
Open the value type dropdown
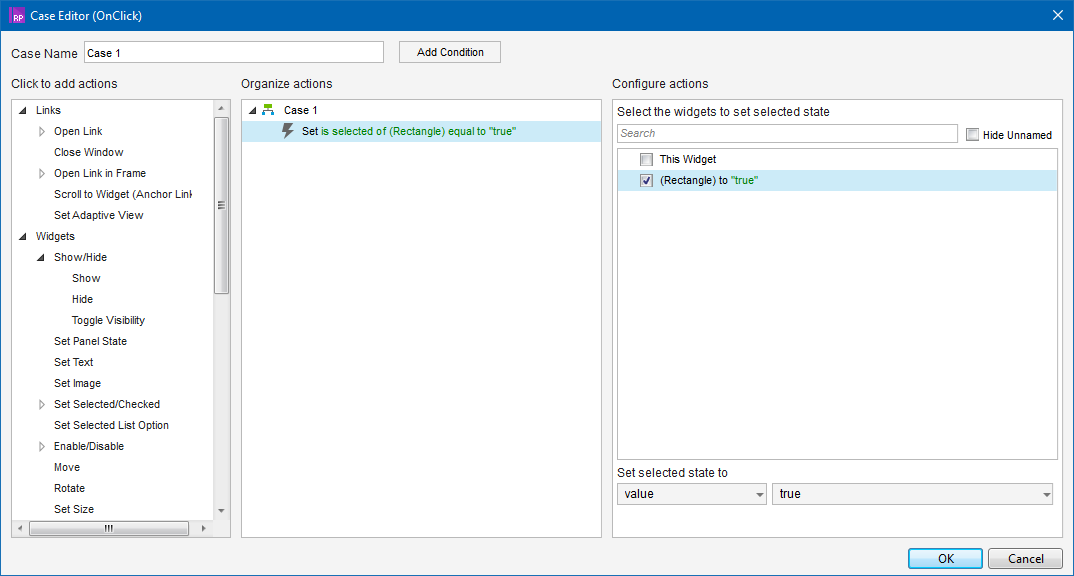click(x=692, y=494)
